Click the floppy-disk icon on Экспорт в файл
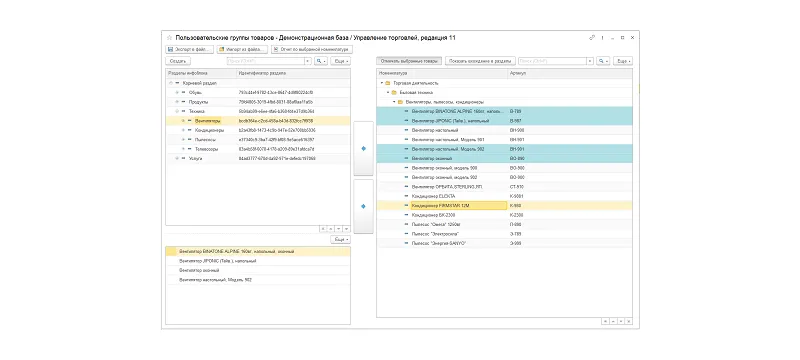 point(170,49)
